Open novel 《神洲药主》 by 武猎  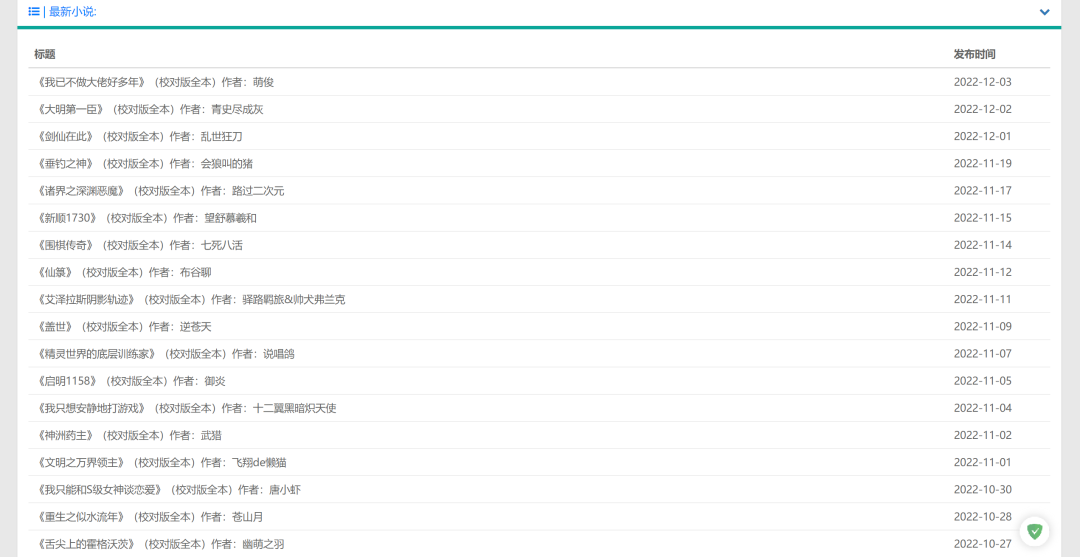128,435
